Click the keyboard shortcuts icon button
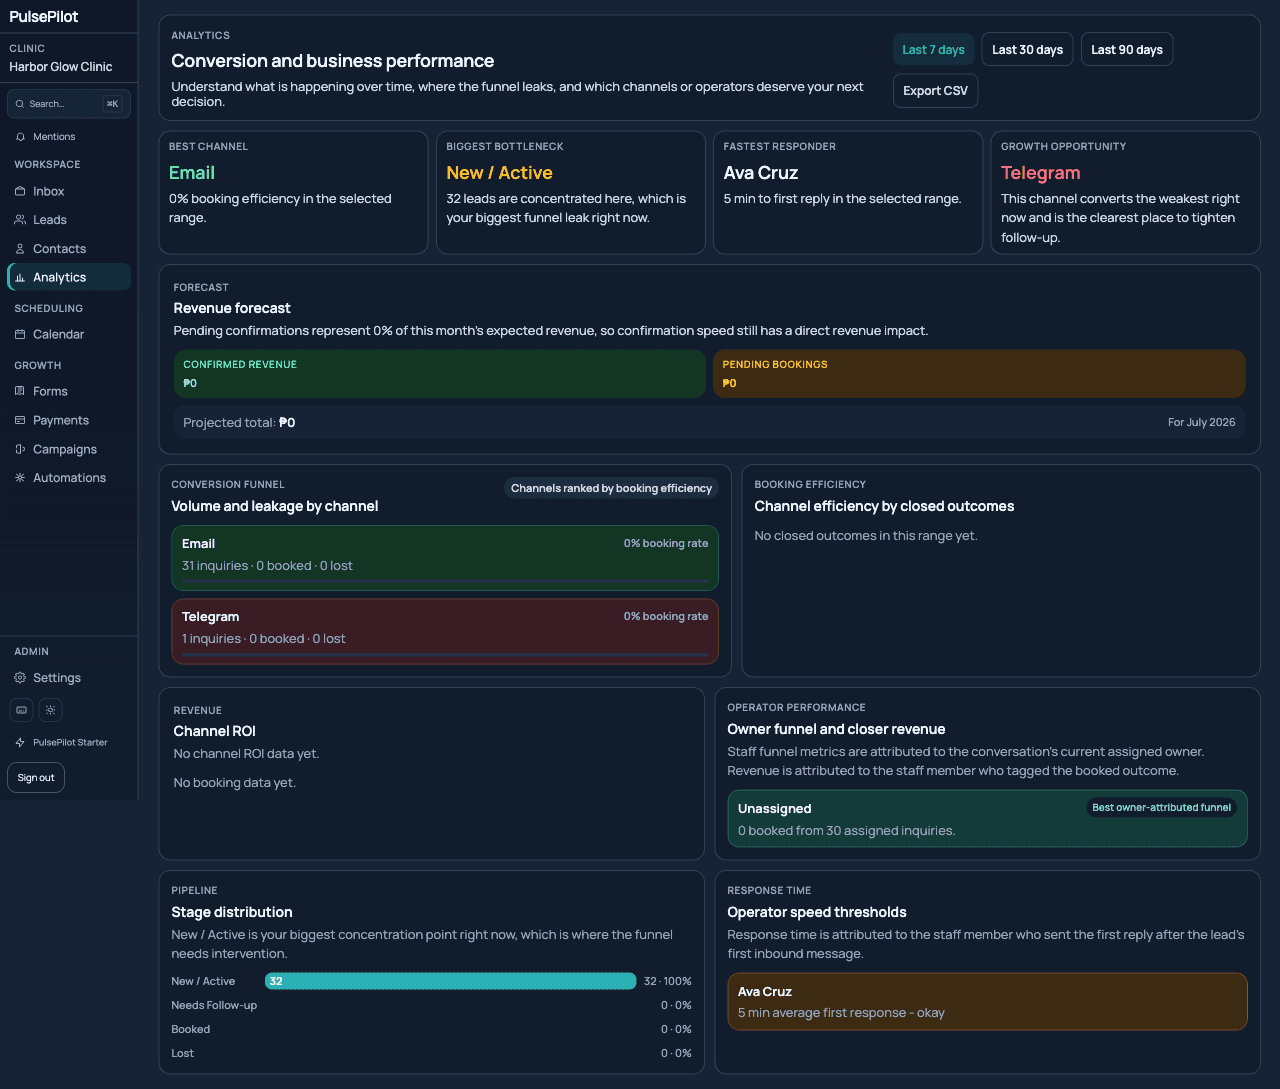The width and height of the screenshot is (1280, 1089). 21,710
